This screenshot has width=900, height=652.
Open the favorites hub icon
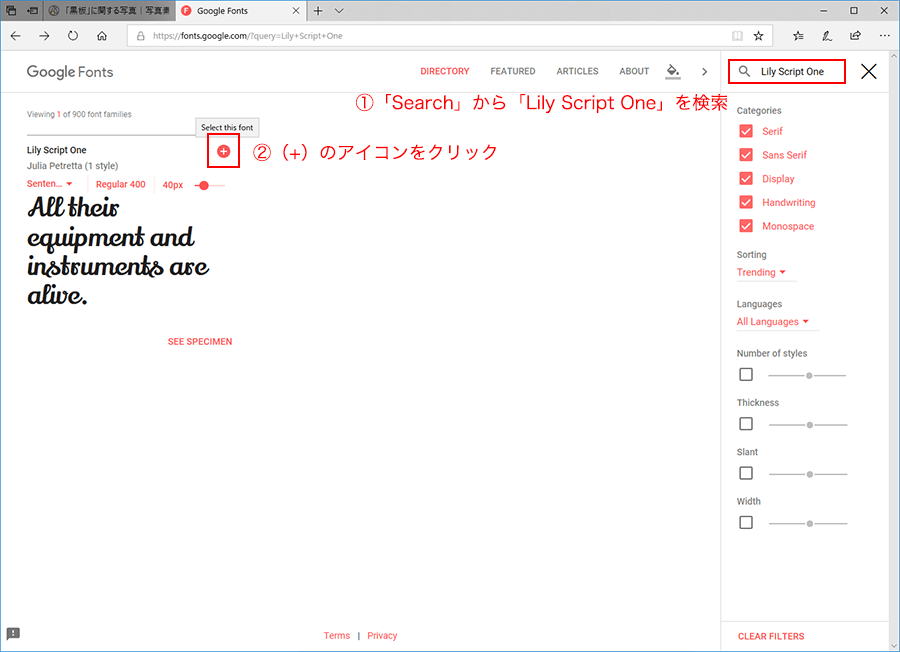(798, 36)
